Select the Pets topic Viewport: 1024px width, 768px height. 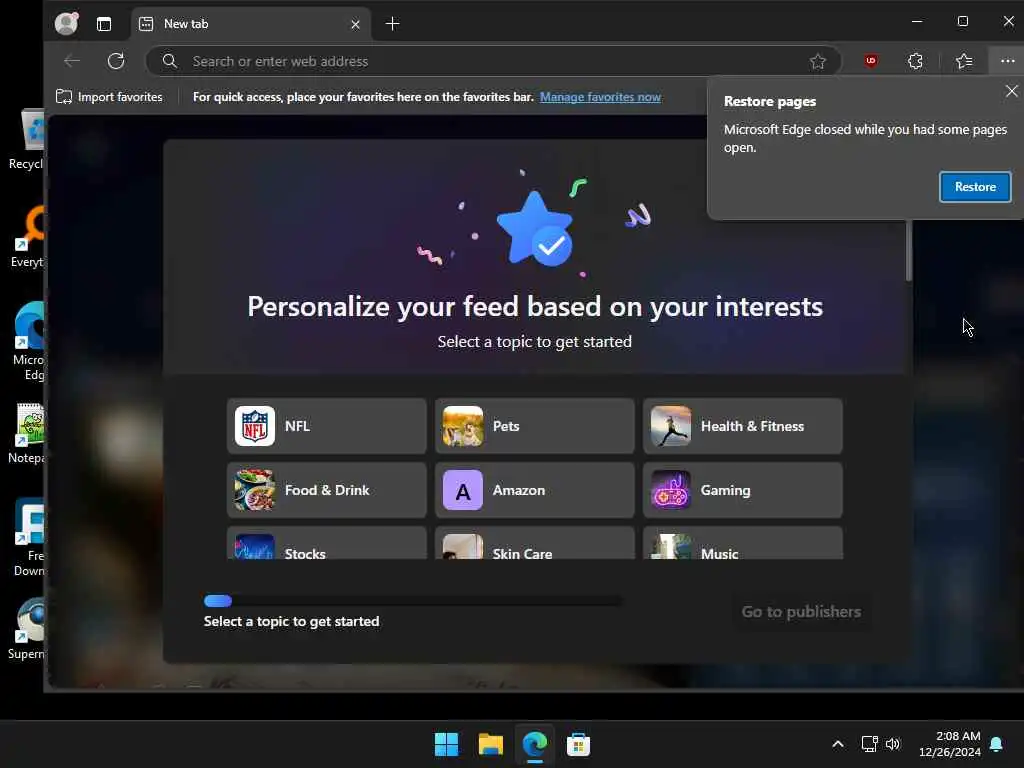click(535, 426)
